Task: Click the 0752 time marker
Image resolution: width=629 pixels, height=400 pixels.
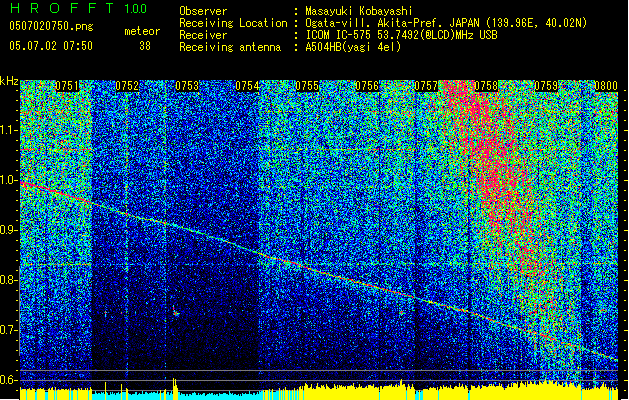Action: click(127, 86)
